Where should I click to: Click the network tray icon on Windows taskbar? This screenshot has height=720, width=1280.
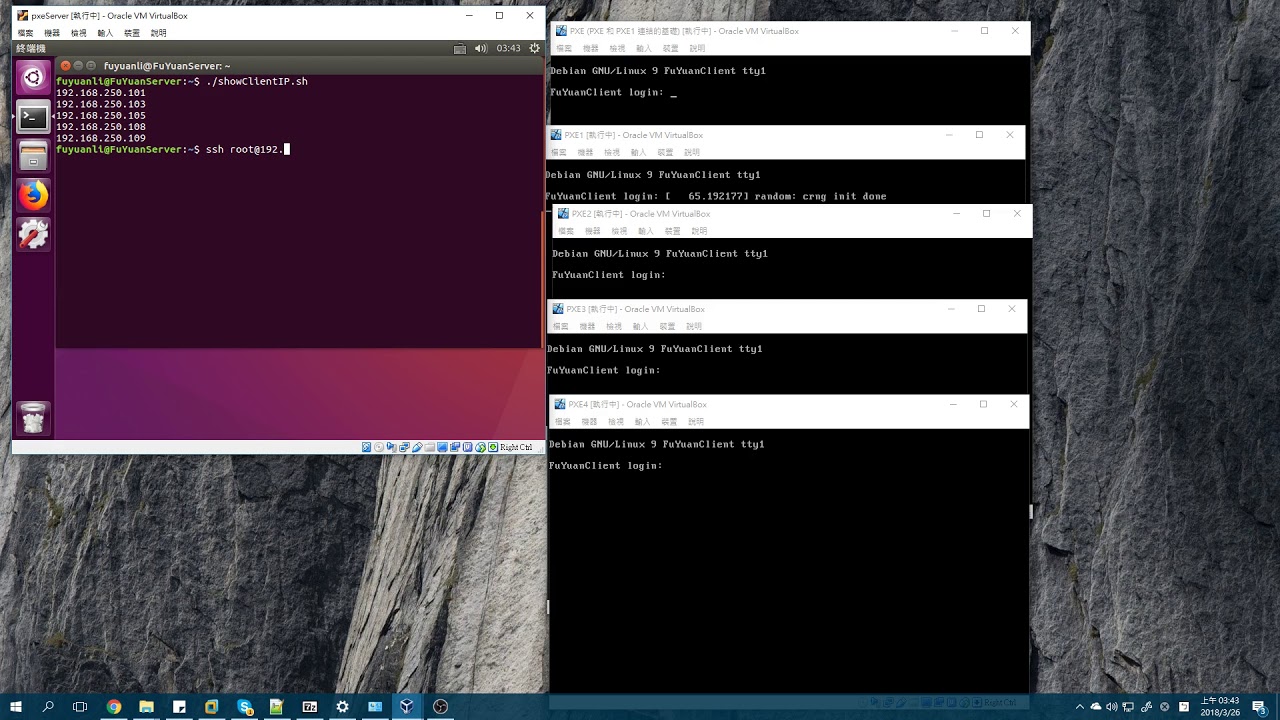(1128, 707)
